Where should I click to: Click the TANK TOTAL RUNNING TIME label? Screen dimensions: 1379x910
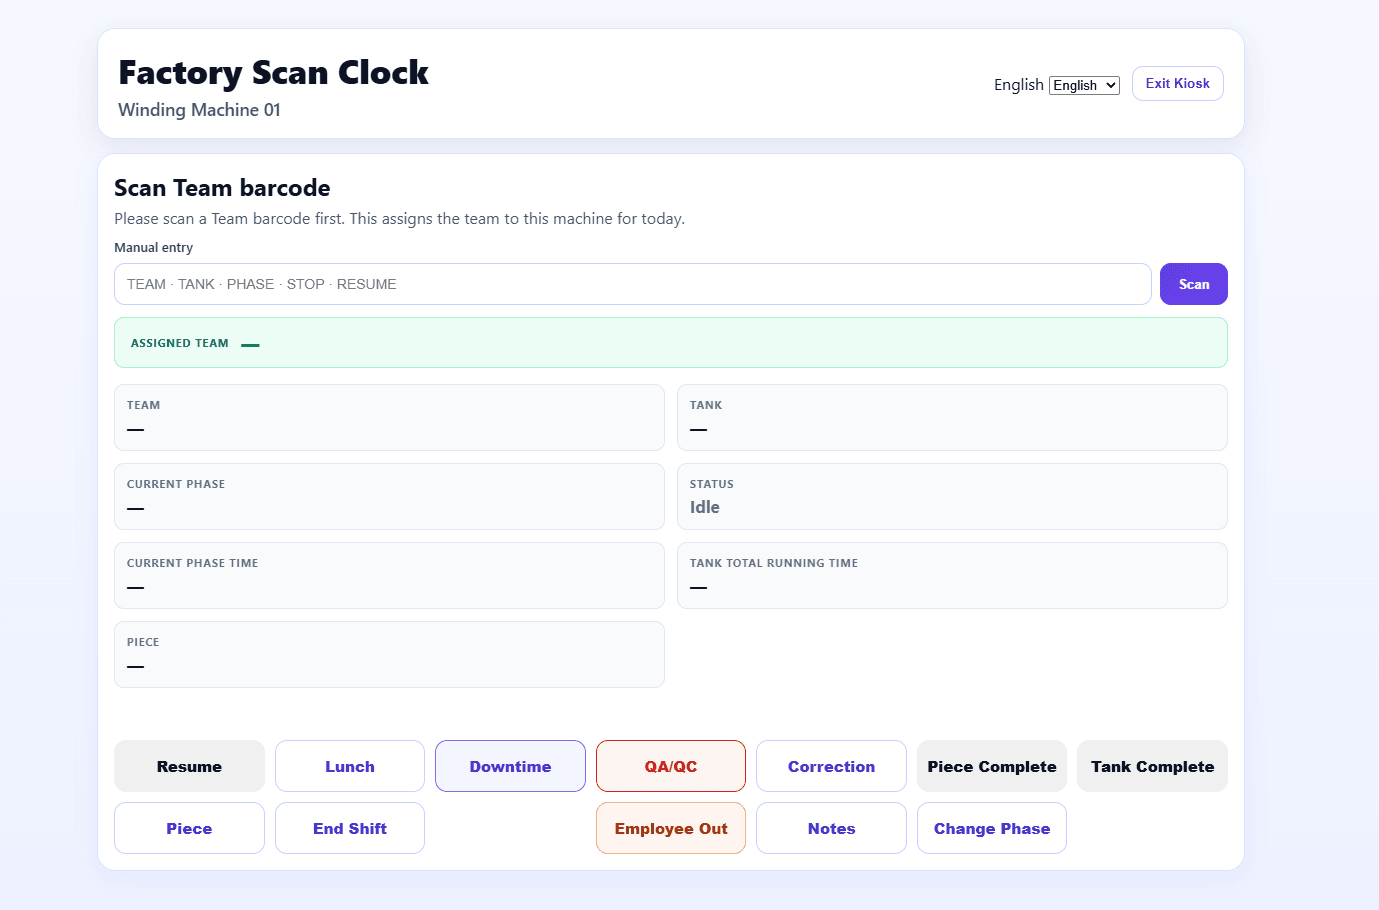(774, 563)
